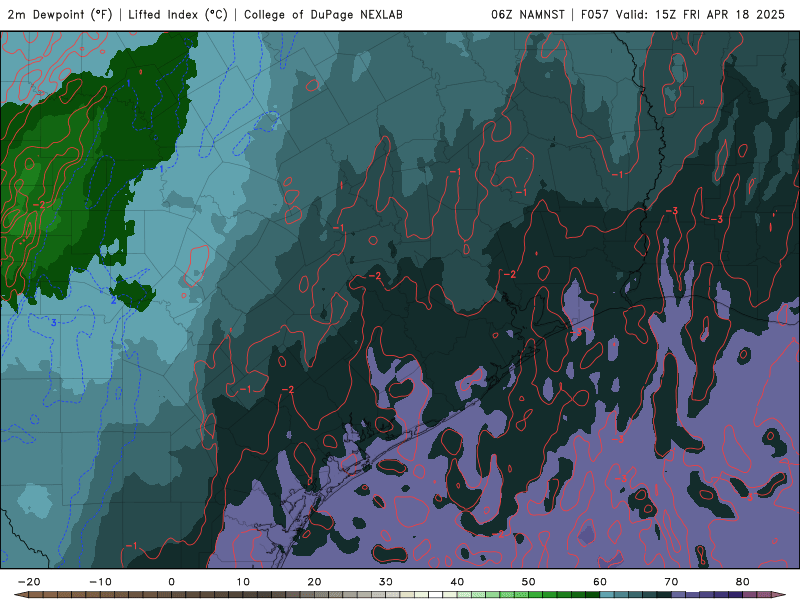Click the 20 label on the color scale

(314, 582)
